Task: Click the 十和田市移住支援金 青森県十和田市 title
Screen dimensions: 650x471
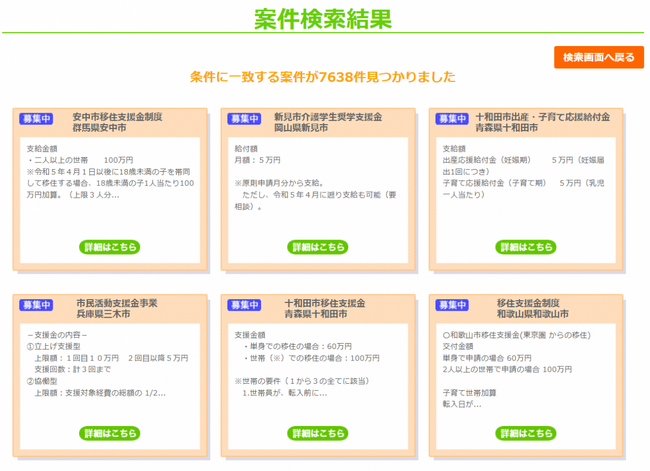Action: (325, 308)
